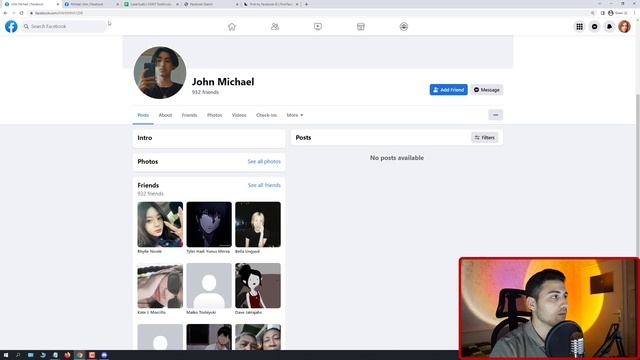Image resolution: width=640 pixels, height=360 pixels.
Task: Switch to the Check-ins tab
Action: [267, 115]
